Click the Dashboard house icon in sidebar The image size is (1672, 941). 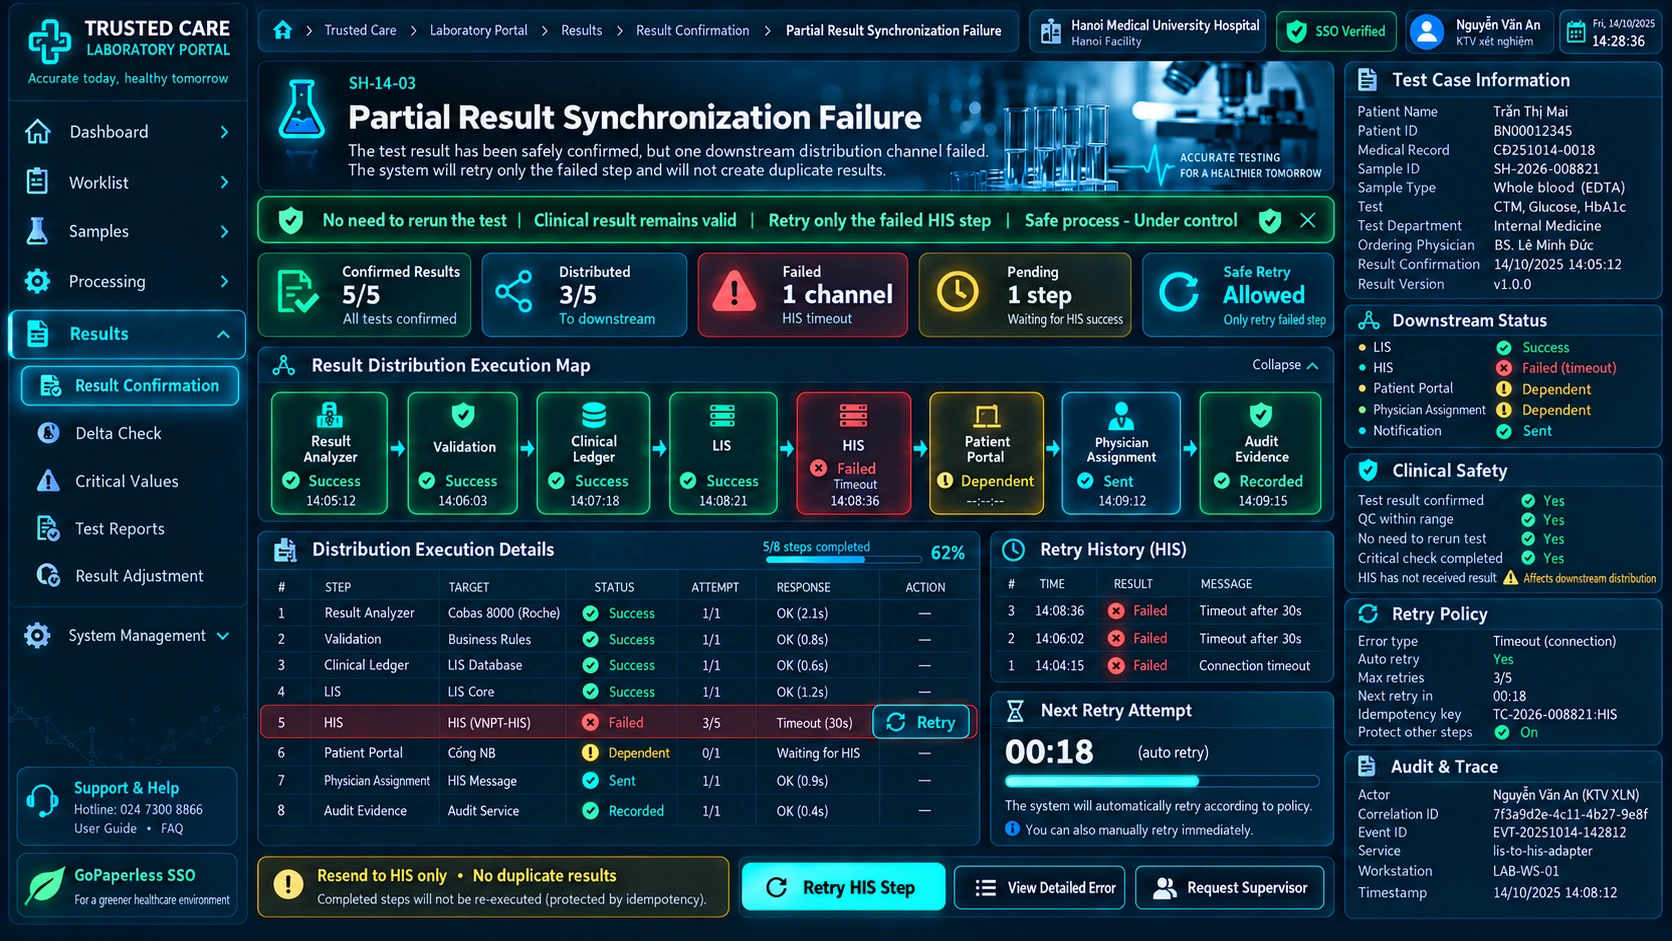pos(38,131)
